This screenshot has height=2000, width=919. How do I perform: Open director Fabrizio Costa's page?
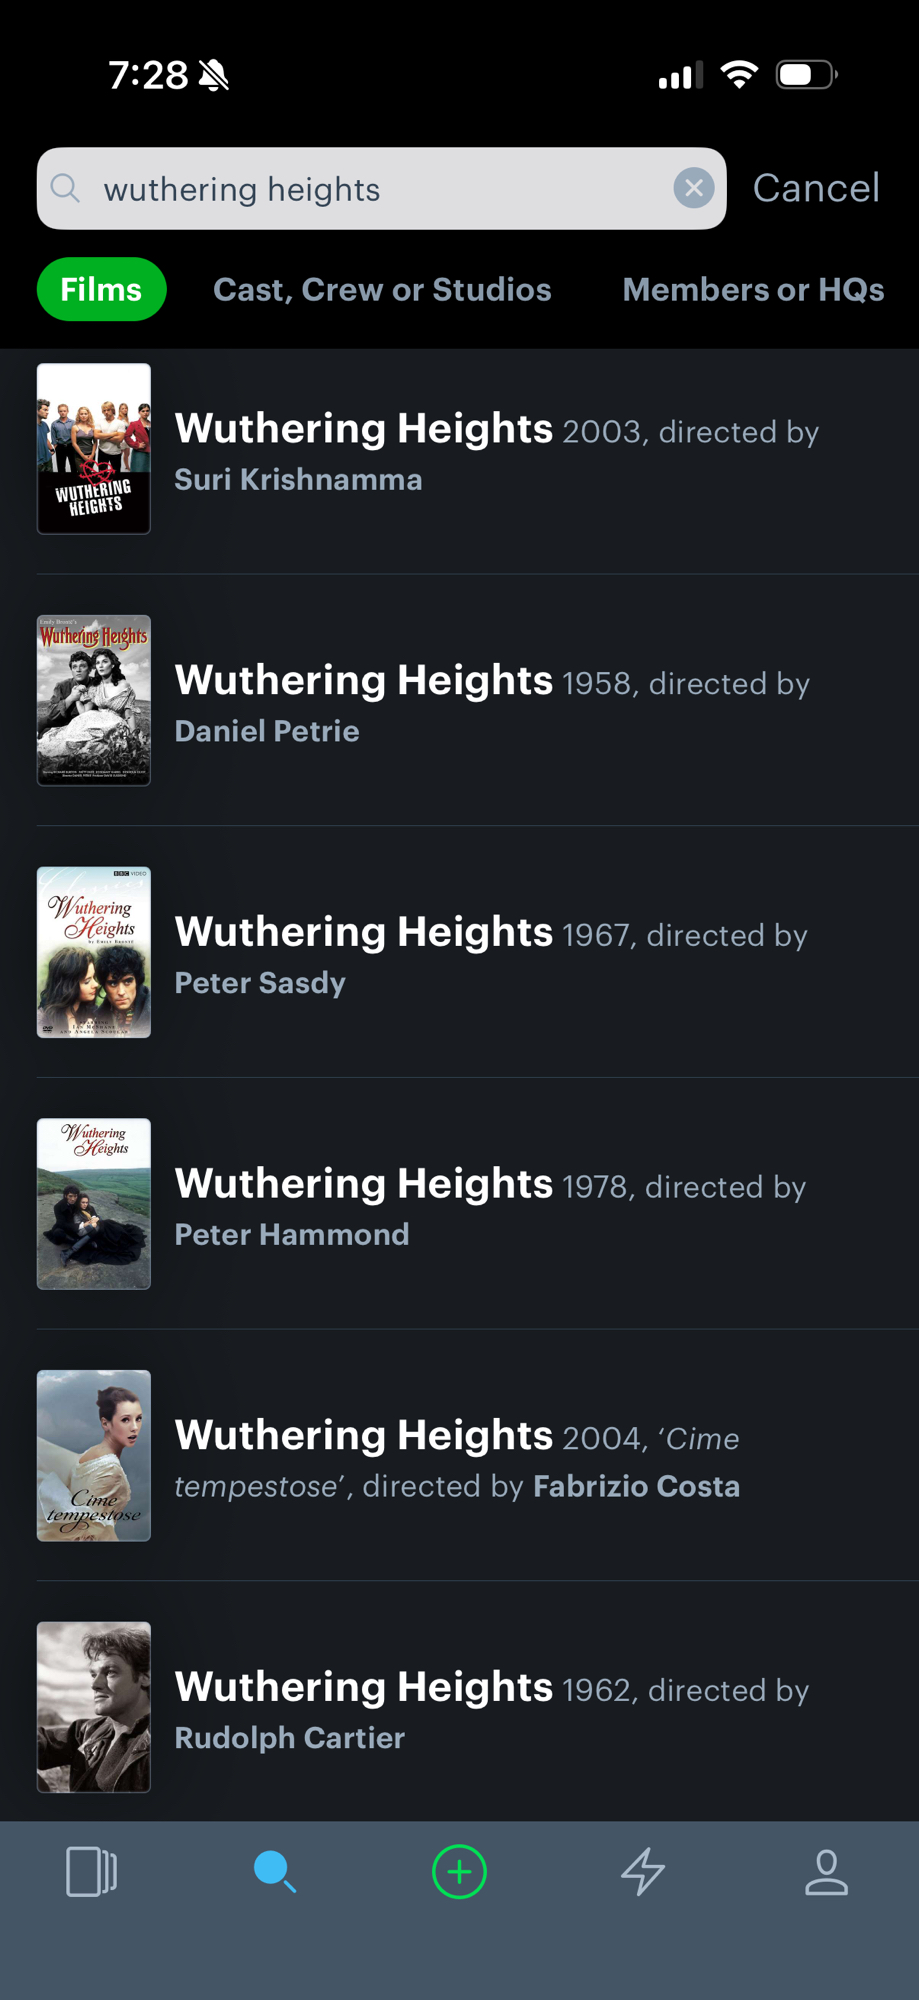[637, 1486]
